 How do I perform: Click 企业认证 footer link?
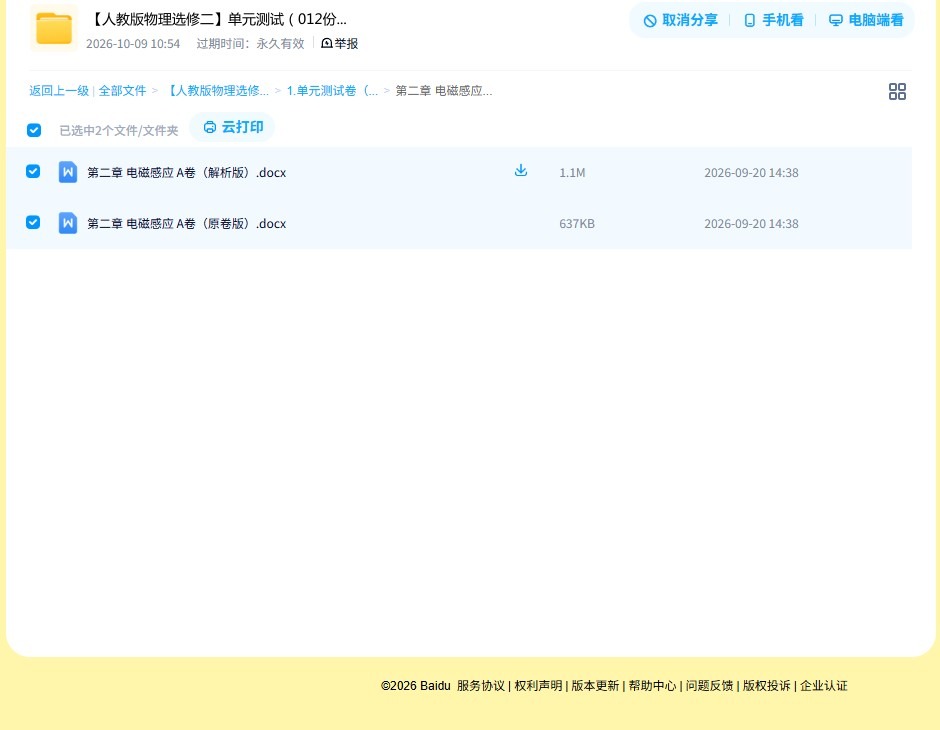[x=824, y=686]
